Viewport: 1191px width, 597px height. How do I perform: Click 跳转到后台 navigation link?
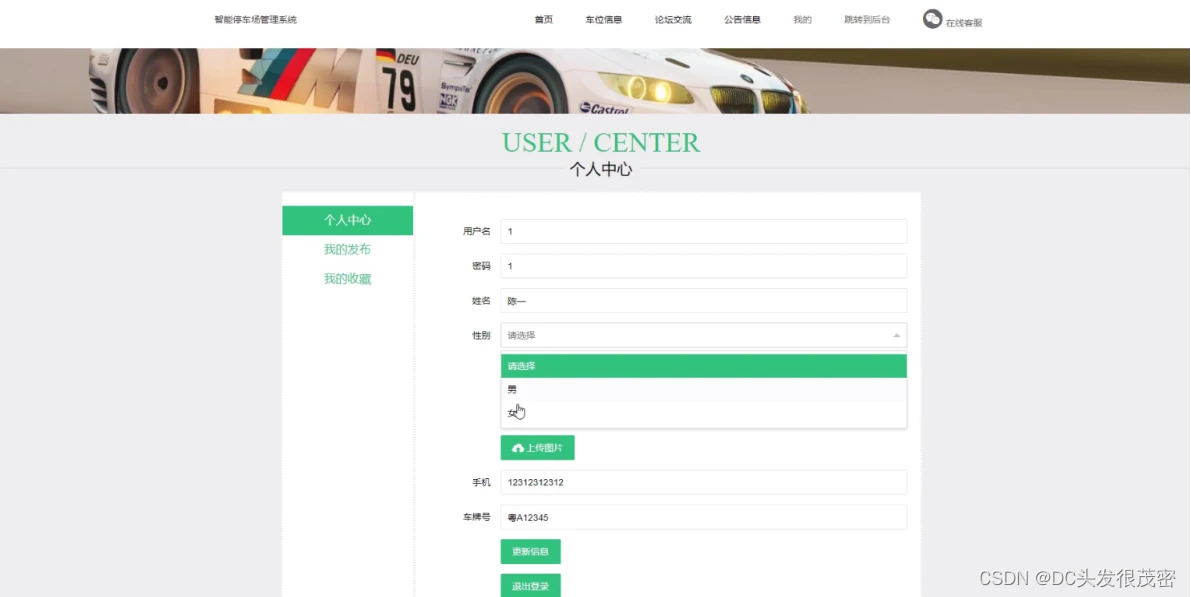tap(867, 20)
